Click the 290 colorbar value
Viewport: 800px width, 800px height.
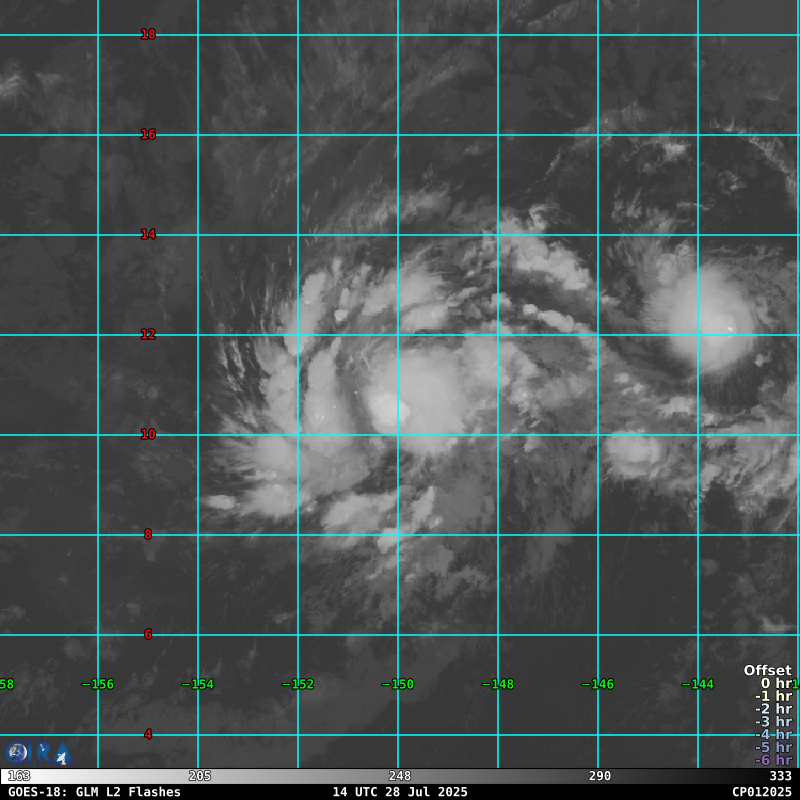point(599,777)
